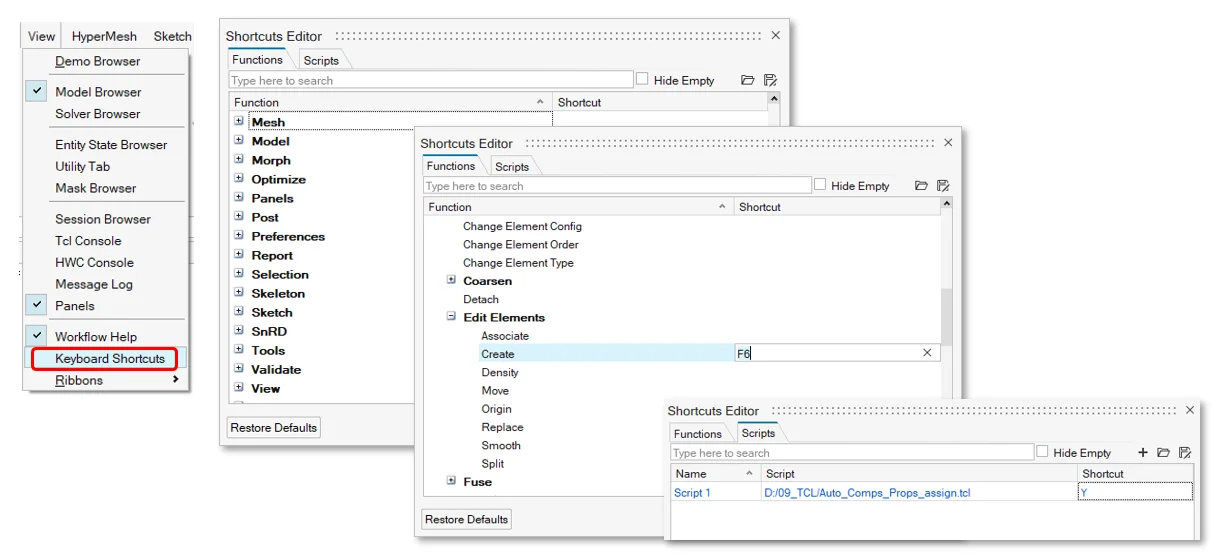The image size is (1220, 559).
Task: Enable Hide Empty in the Scripts tab dialog
Action: point(1044,452)
